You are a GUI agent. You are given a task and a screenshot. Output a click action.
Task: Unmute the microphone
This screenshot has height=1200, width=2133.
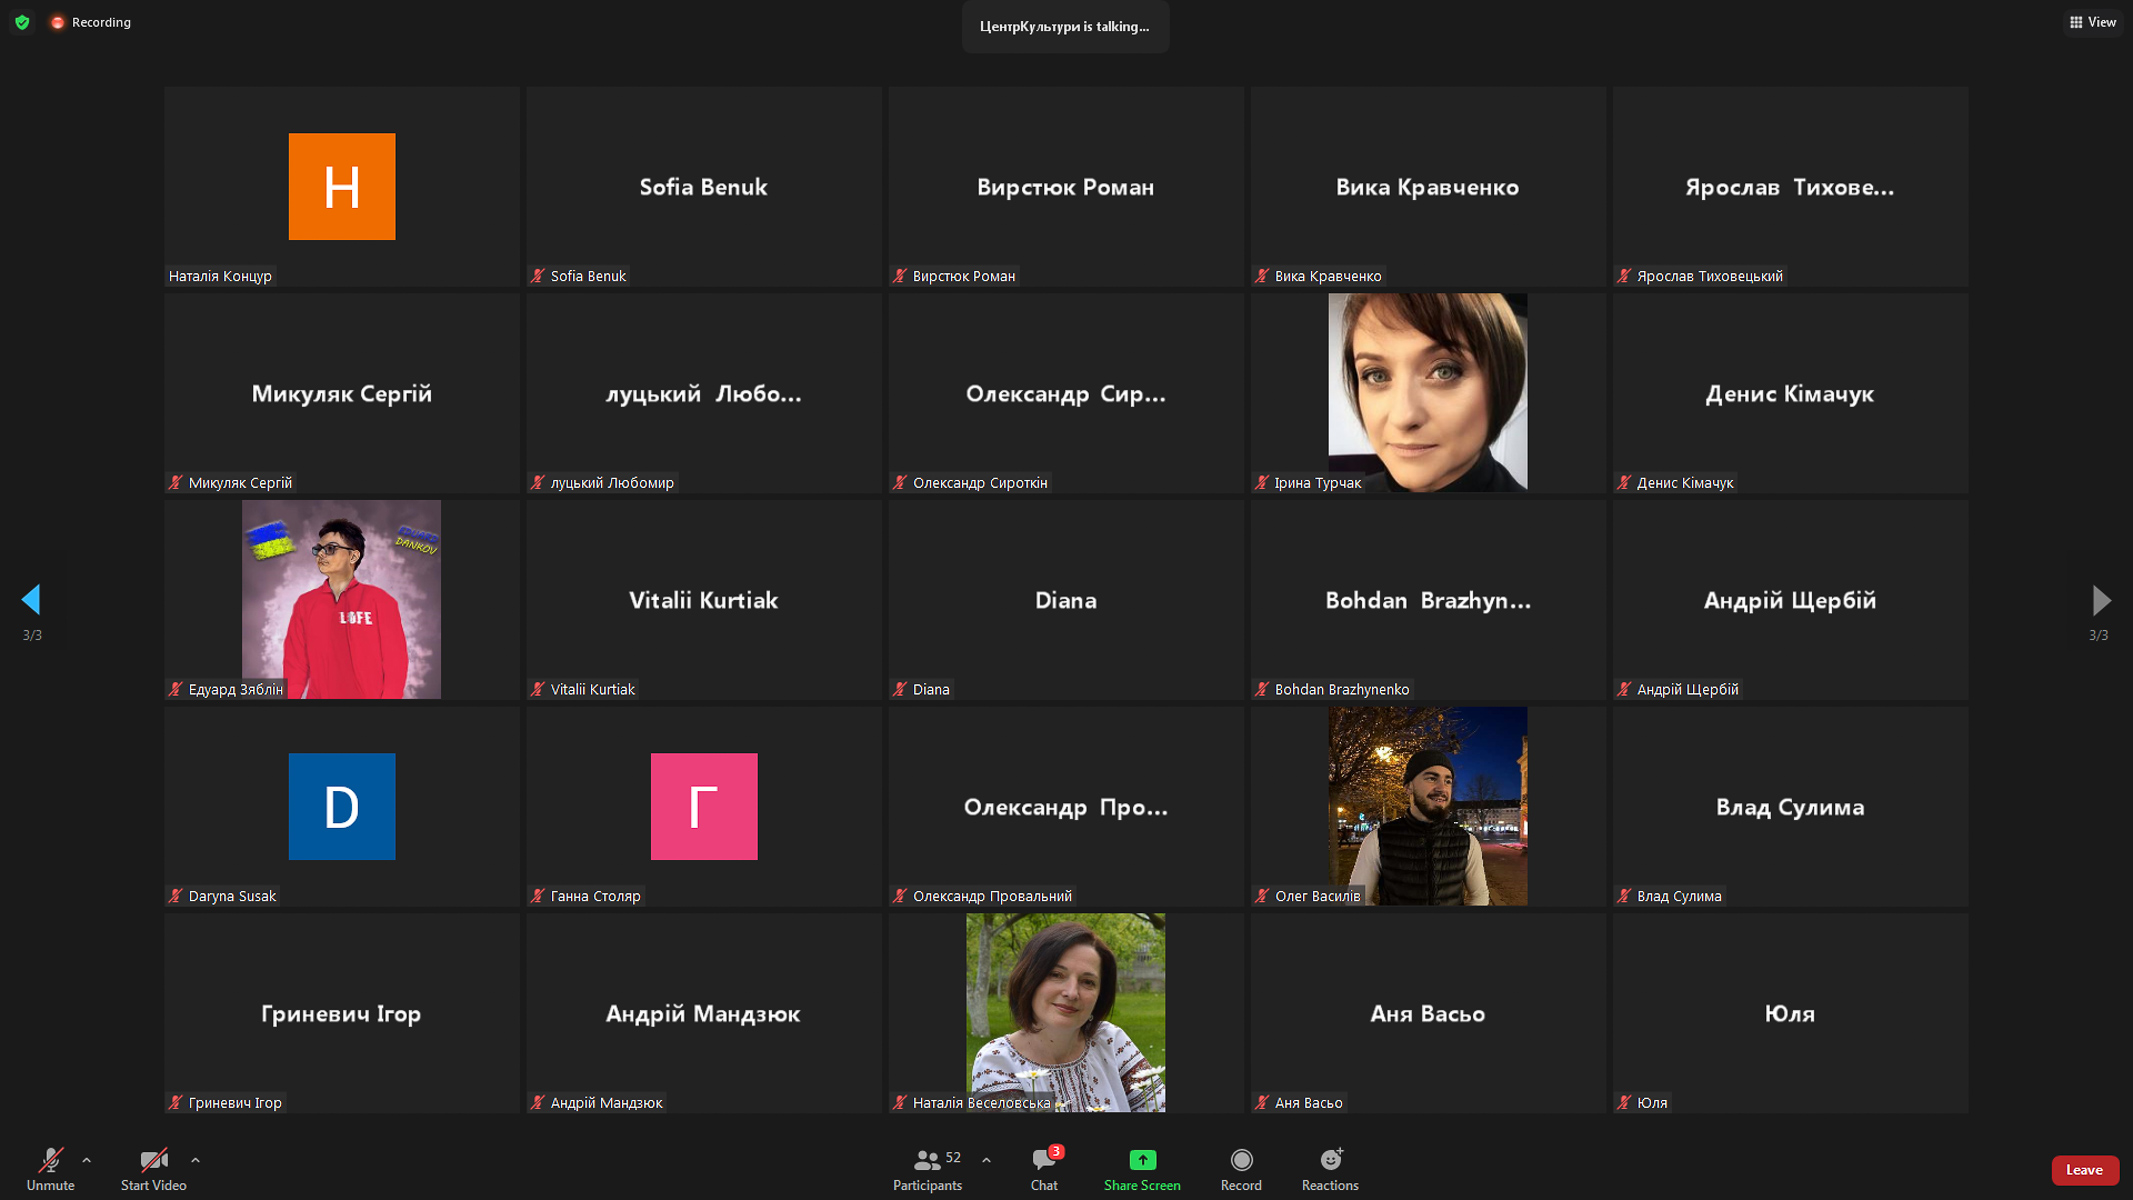[x=50, y=1168]
